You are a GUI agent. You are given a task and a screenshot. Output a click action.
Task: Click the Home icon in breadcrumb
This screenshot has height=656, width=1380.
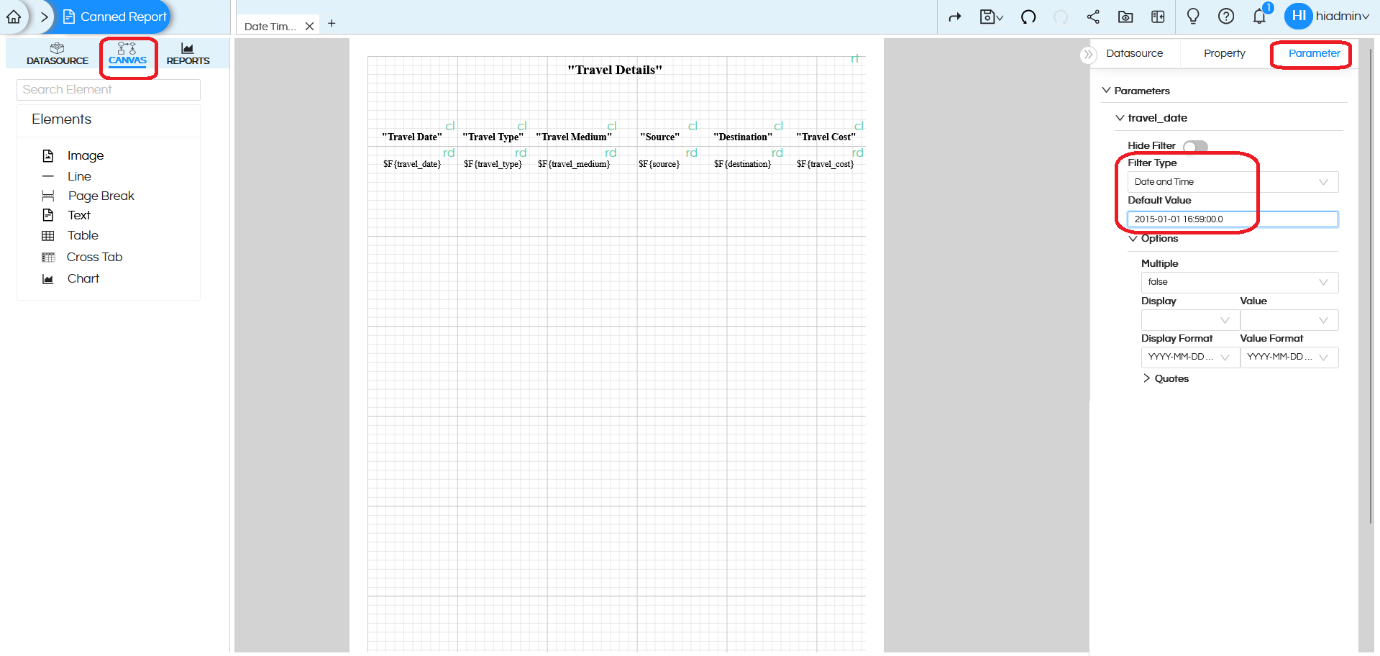click(14, 16)
